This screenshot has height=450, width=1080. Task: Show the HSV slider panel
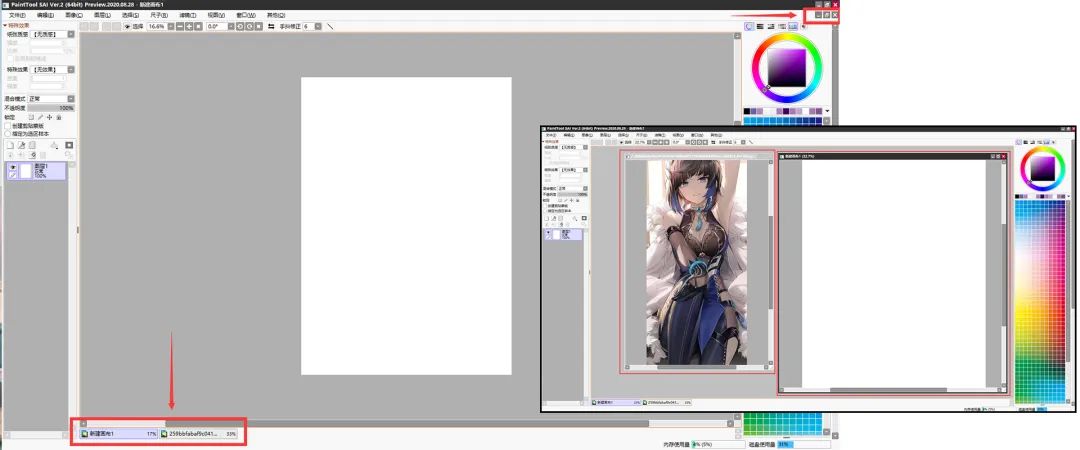(x=771, y=26)
